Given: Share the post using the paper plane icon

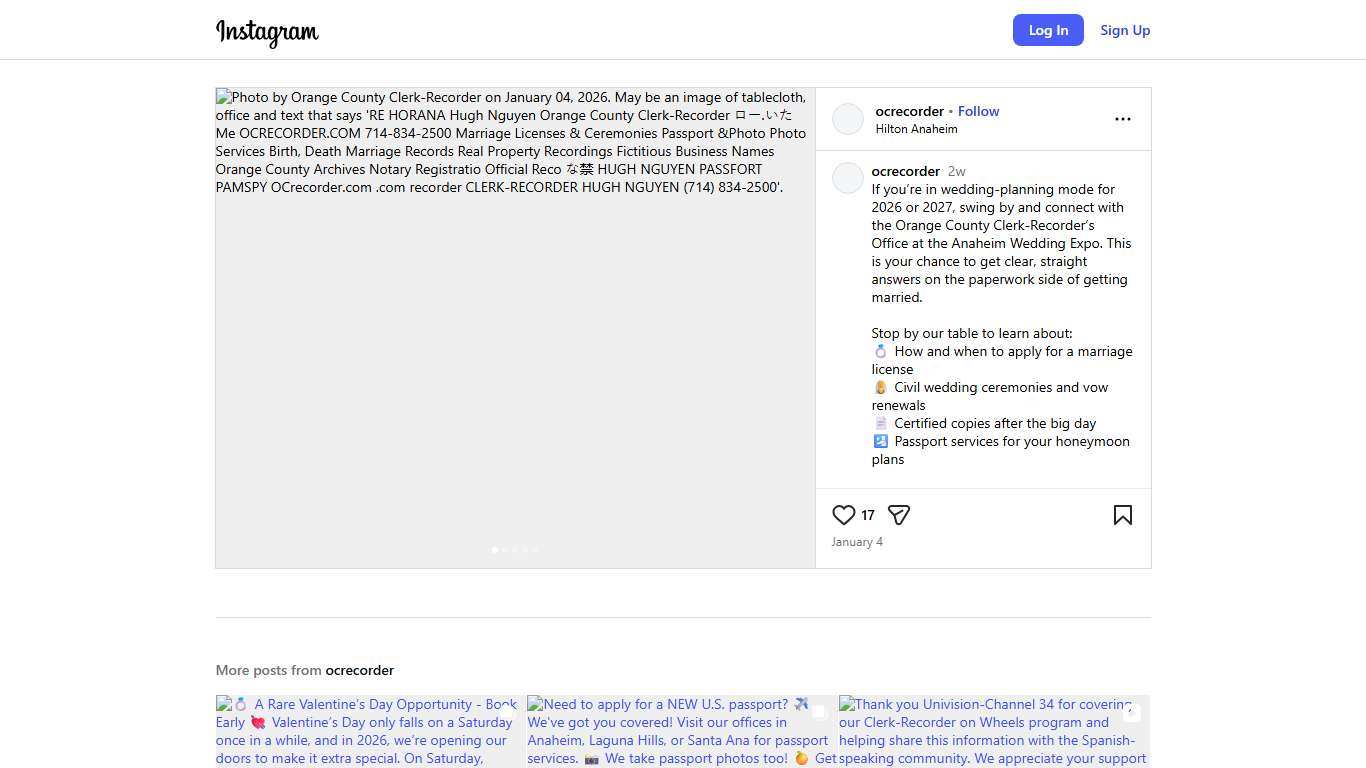Looking at the screenshot, I should point(899,515).
